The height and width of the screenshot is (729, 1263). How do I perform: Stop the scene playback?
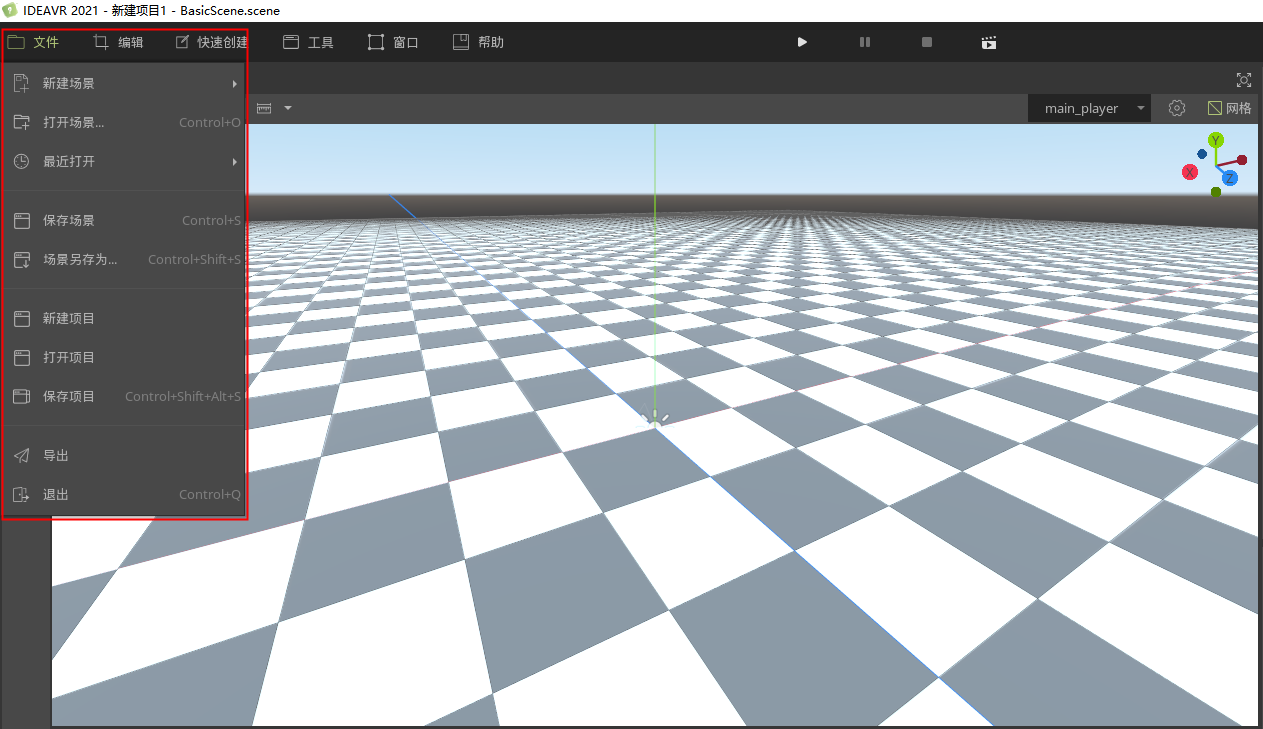[x=927, y=42]
